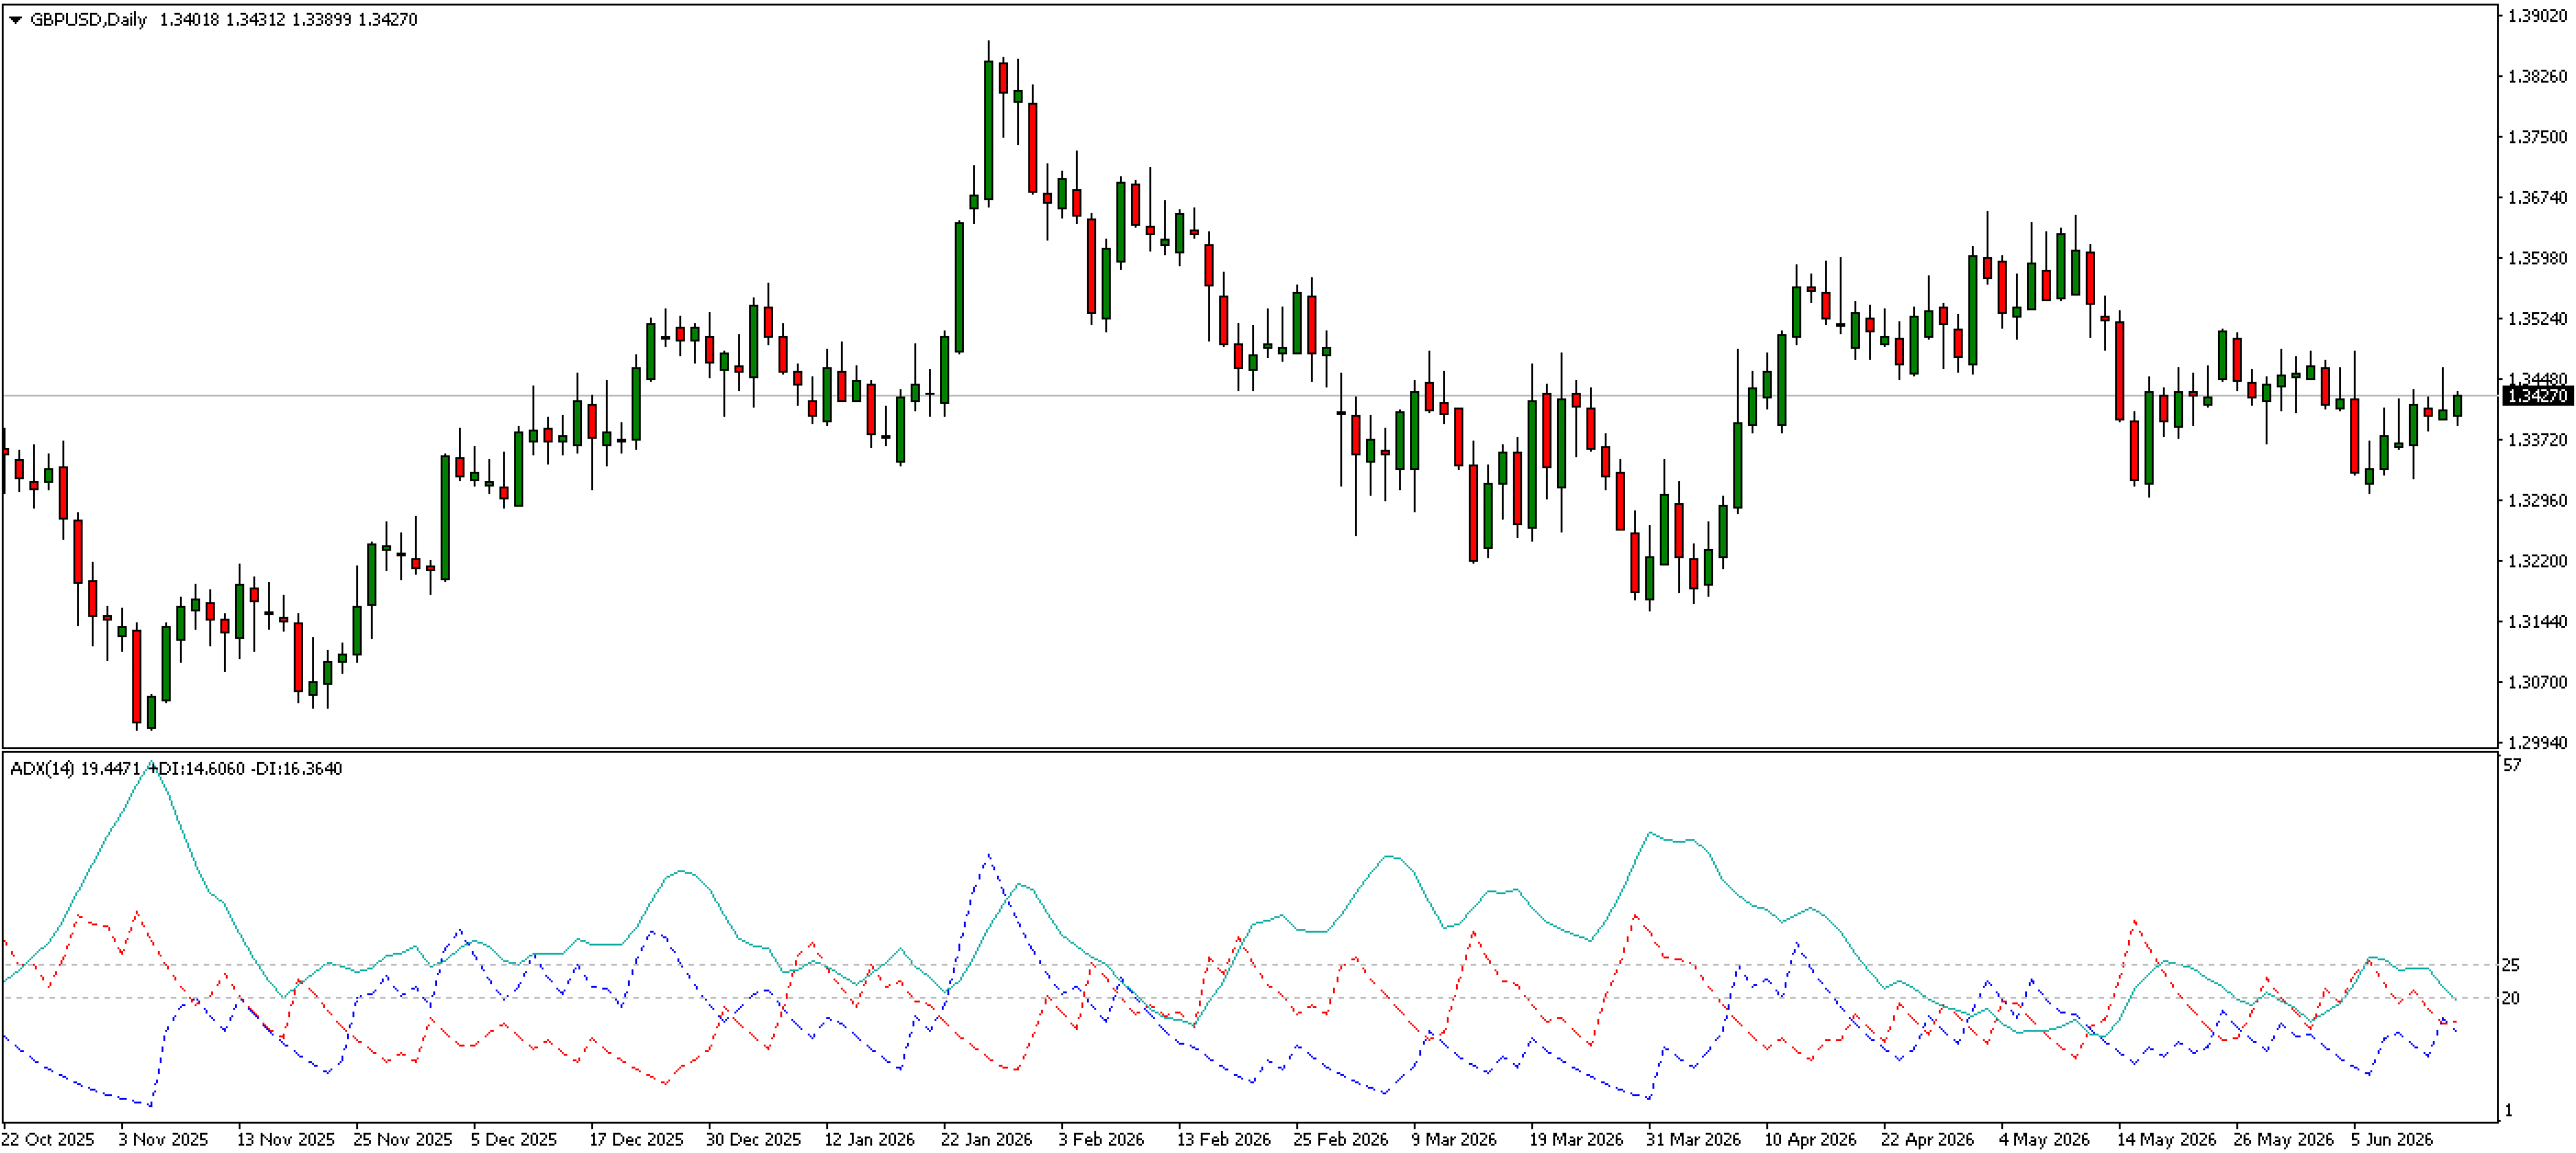This screenshot has width=2576, height=1153.
Task: Click ADX scale level 57
Action: pos(2511,765)
